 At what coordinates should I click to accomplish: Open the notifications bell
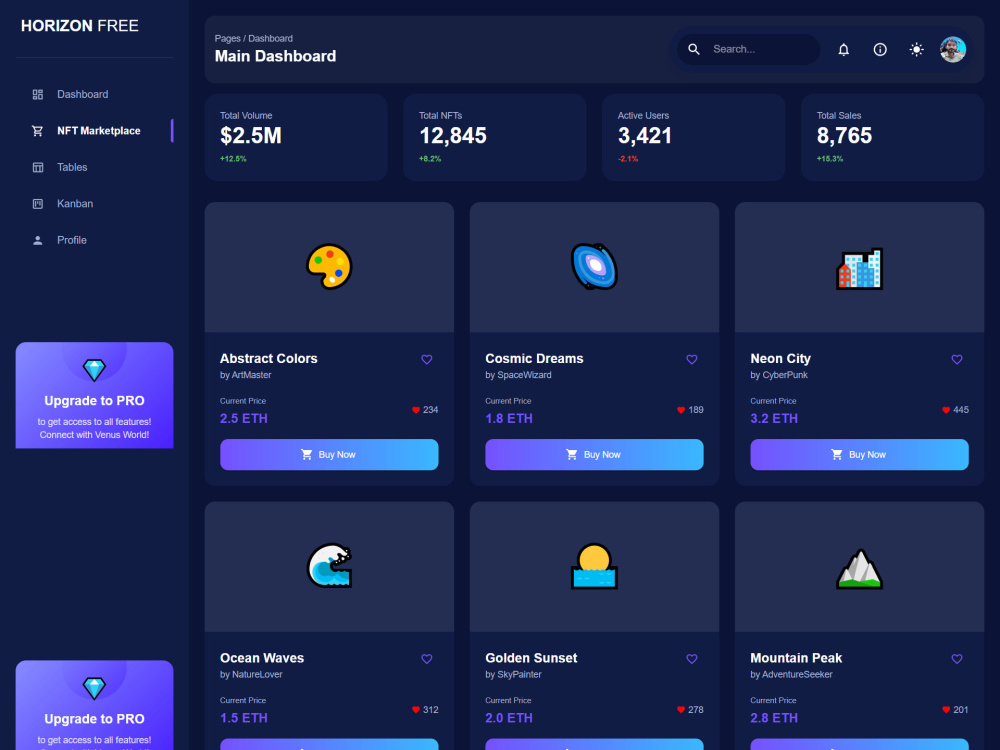point(843,49)
